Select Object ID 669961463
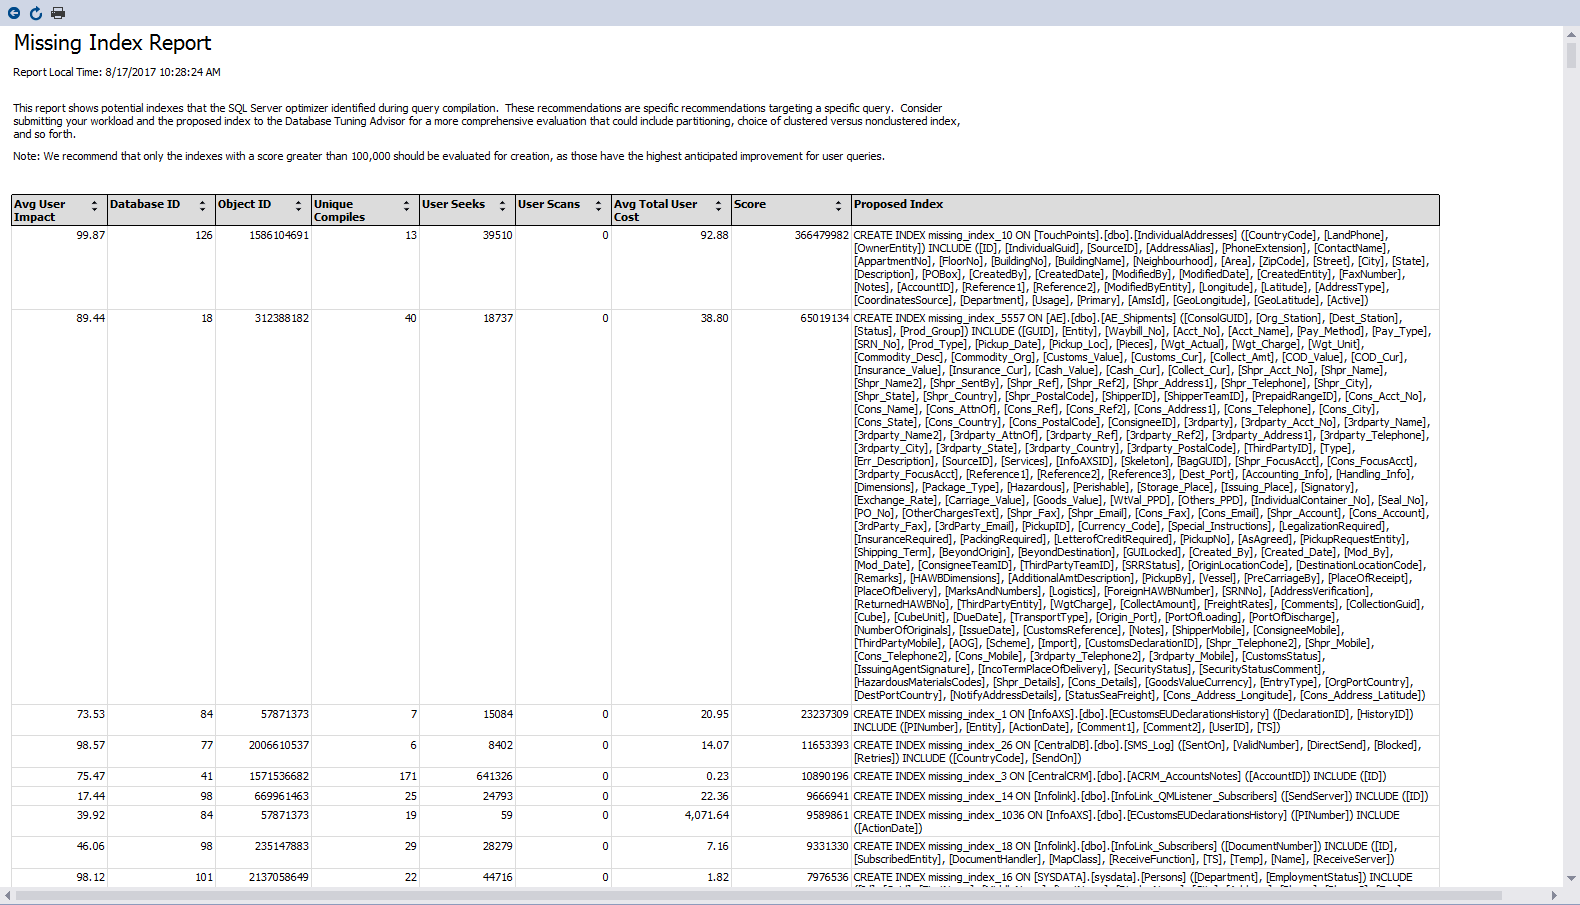1580x905 pixels. [282, 796]
